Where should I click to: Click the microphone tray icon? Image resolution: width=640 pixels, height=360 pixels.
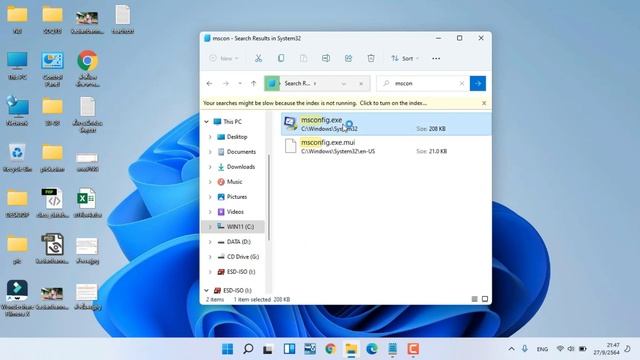524,349
